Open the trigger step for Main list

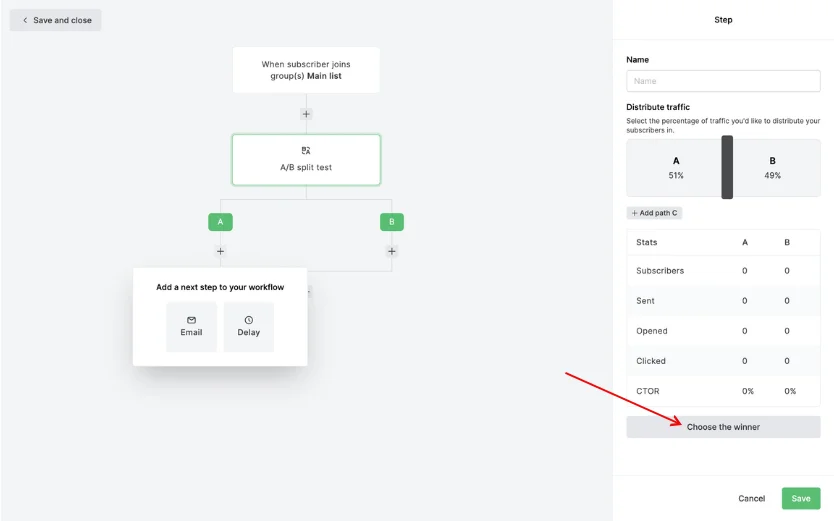point(306,70)
